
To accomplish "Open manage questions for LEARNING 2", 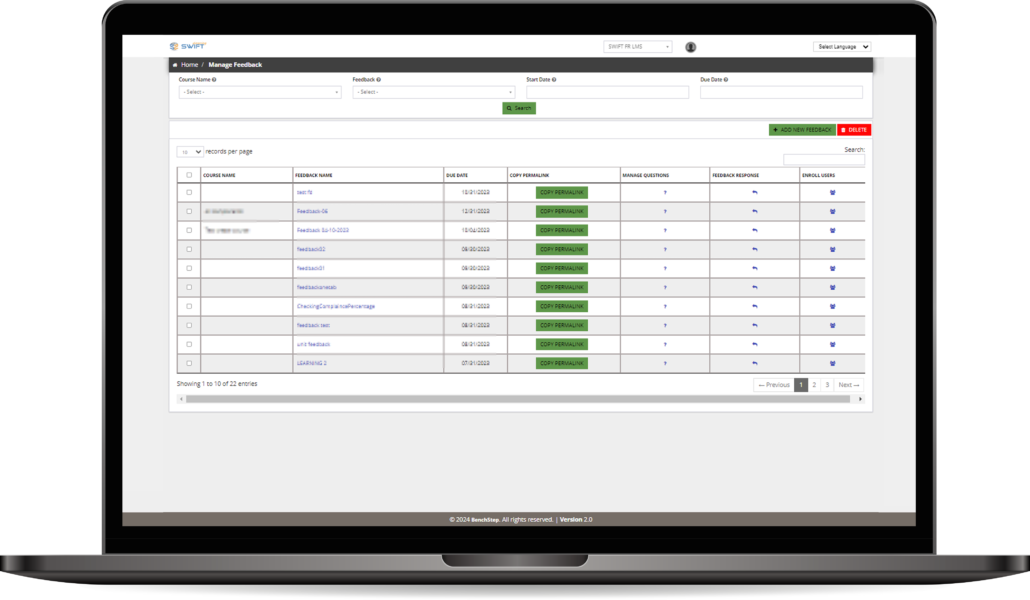I will [665, 363].
